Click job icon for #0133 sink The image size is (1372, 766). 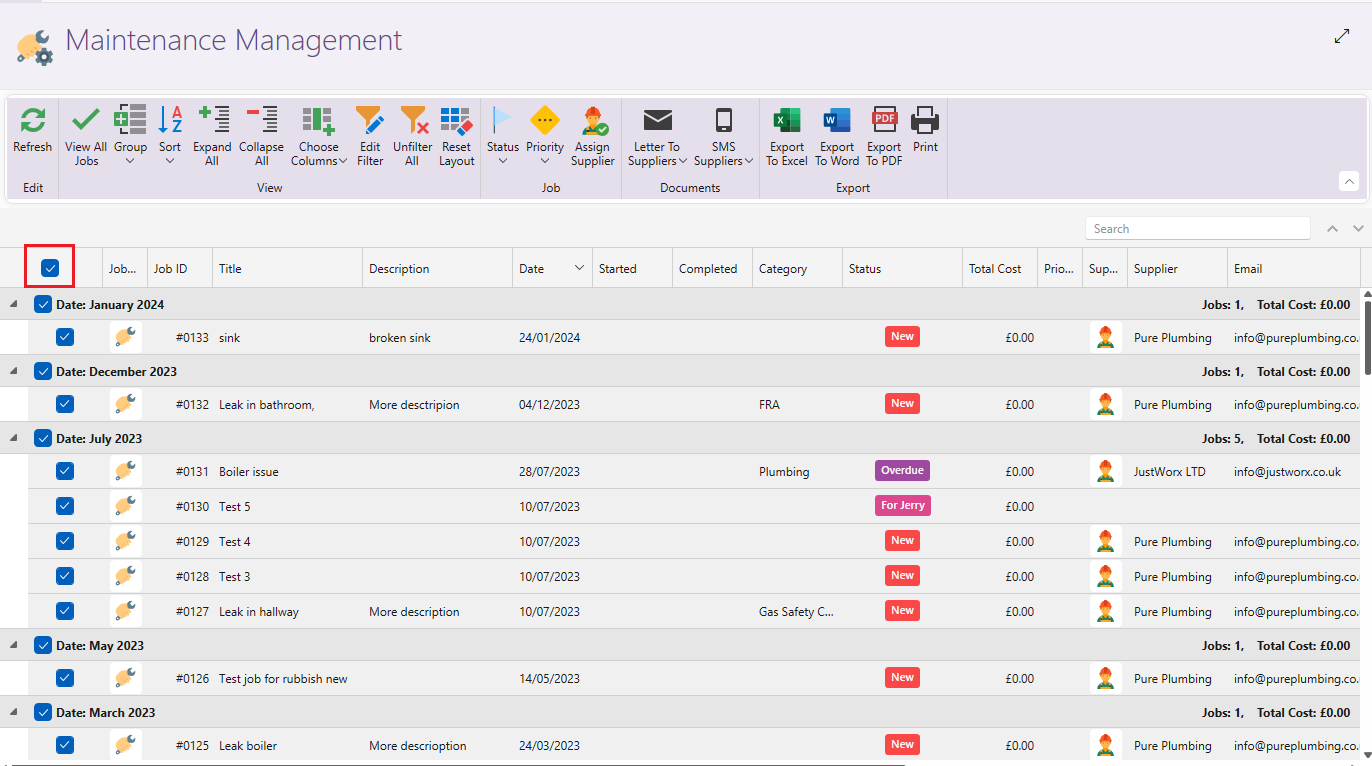pyautogui.click(x=125, y=337)
